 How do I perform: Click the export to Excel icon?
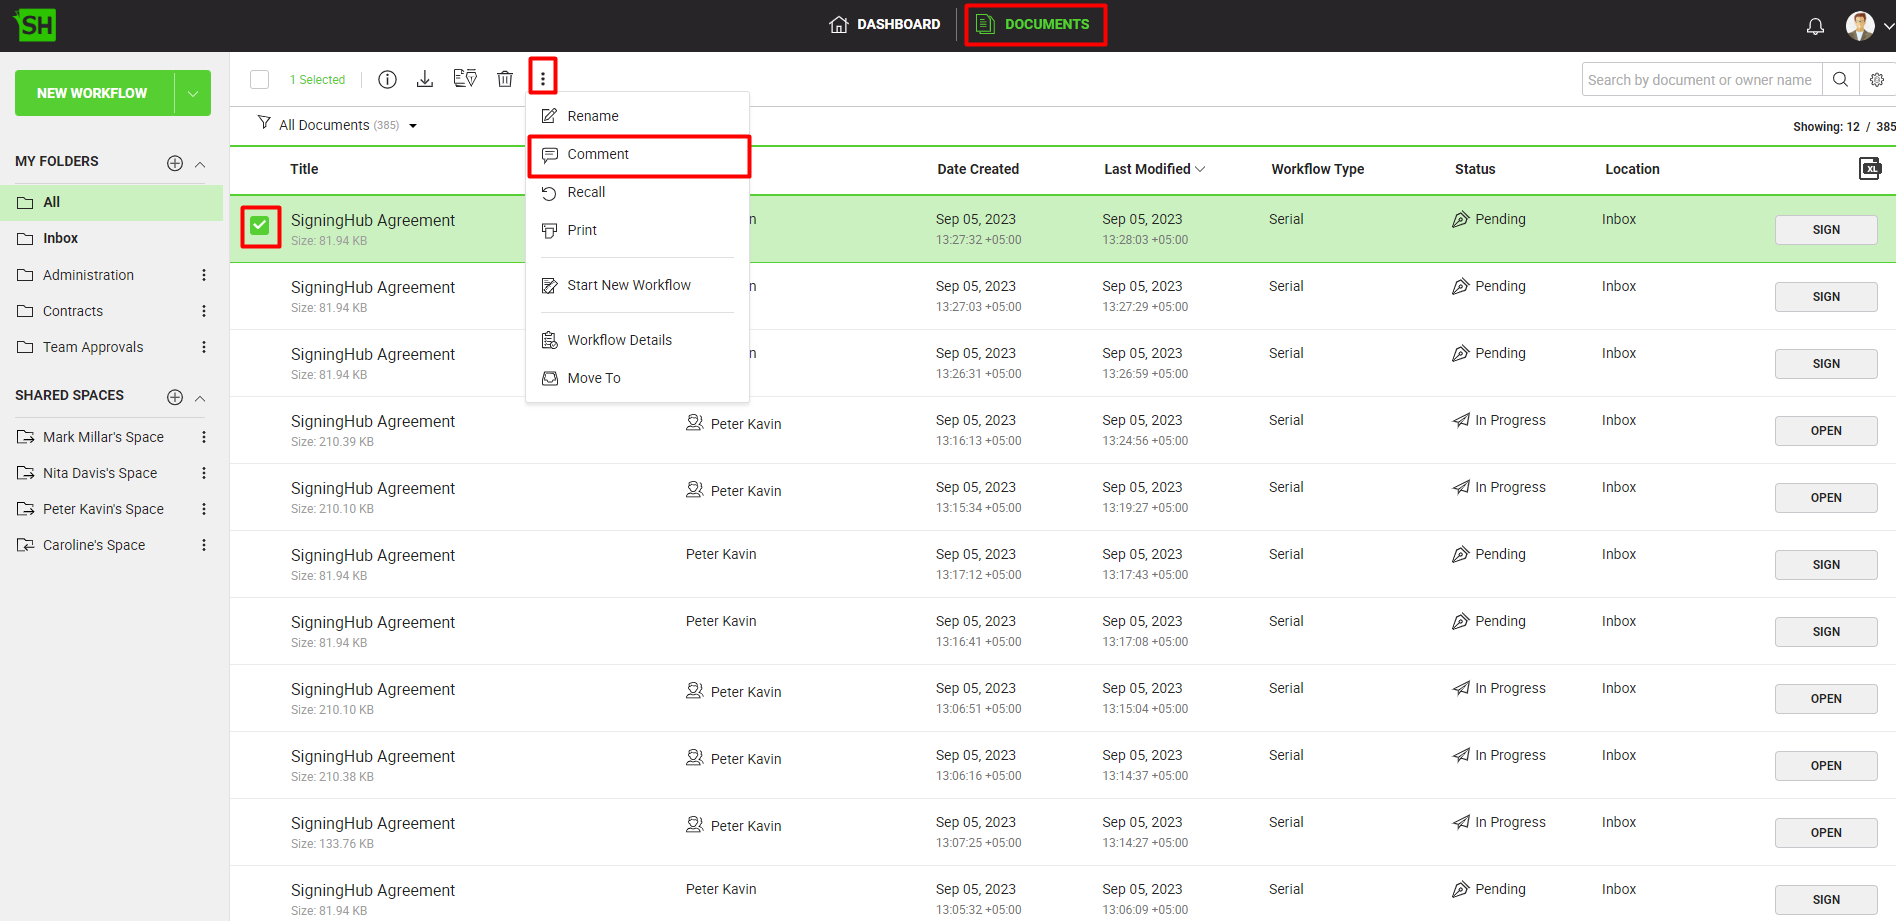[x=1869, y=169]
